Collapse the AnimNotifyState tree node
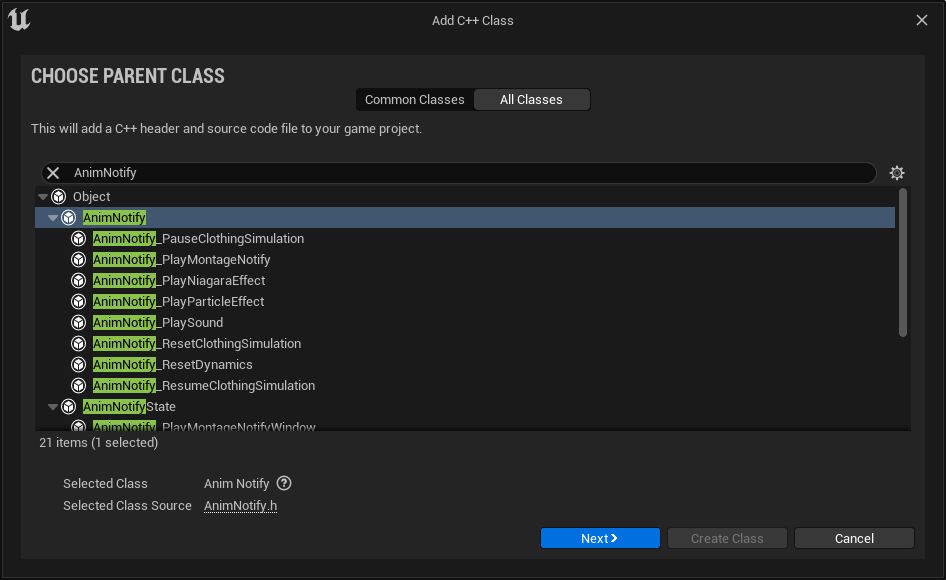946x580 pixels. 53,407
